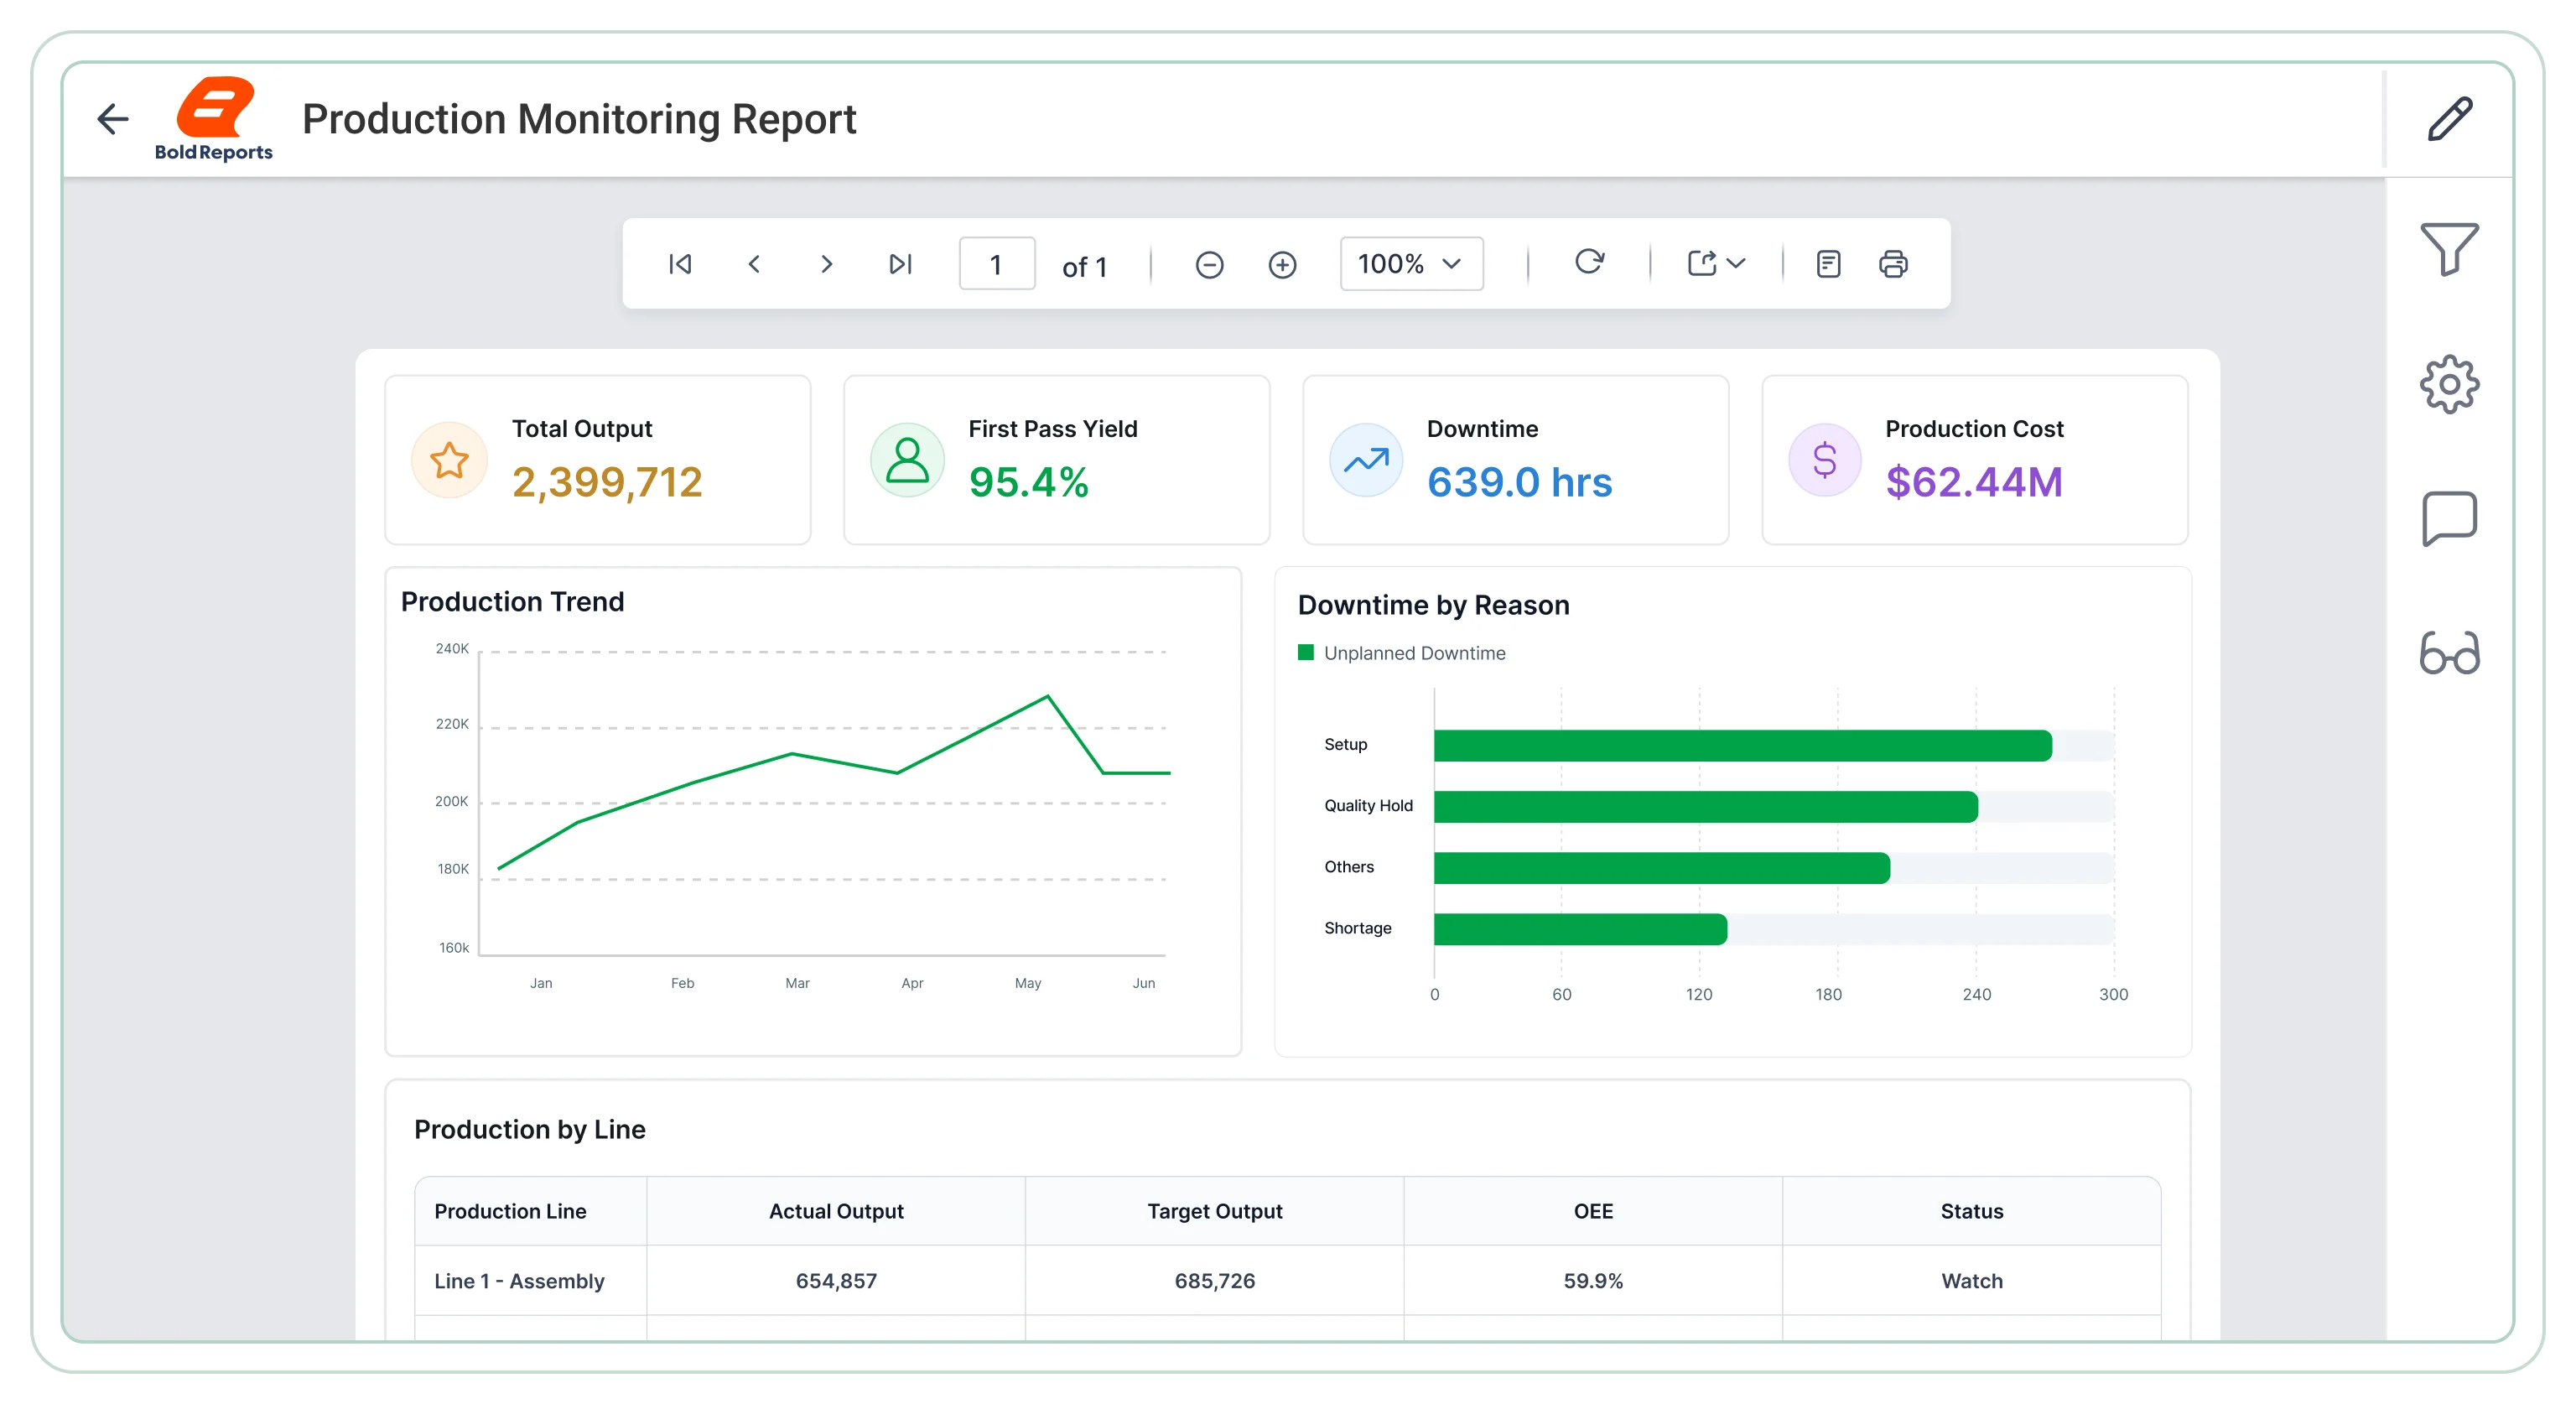Open the filter funnel icon
Viewport: 2576px width, 1404px height.
tap(2449, 248)
